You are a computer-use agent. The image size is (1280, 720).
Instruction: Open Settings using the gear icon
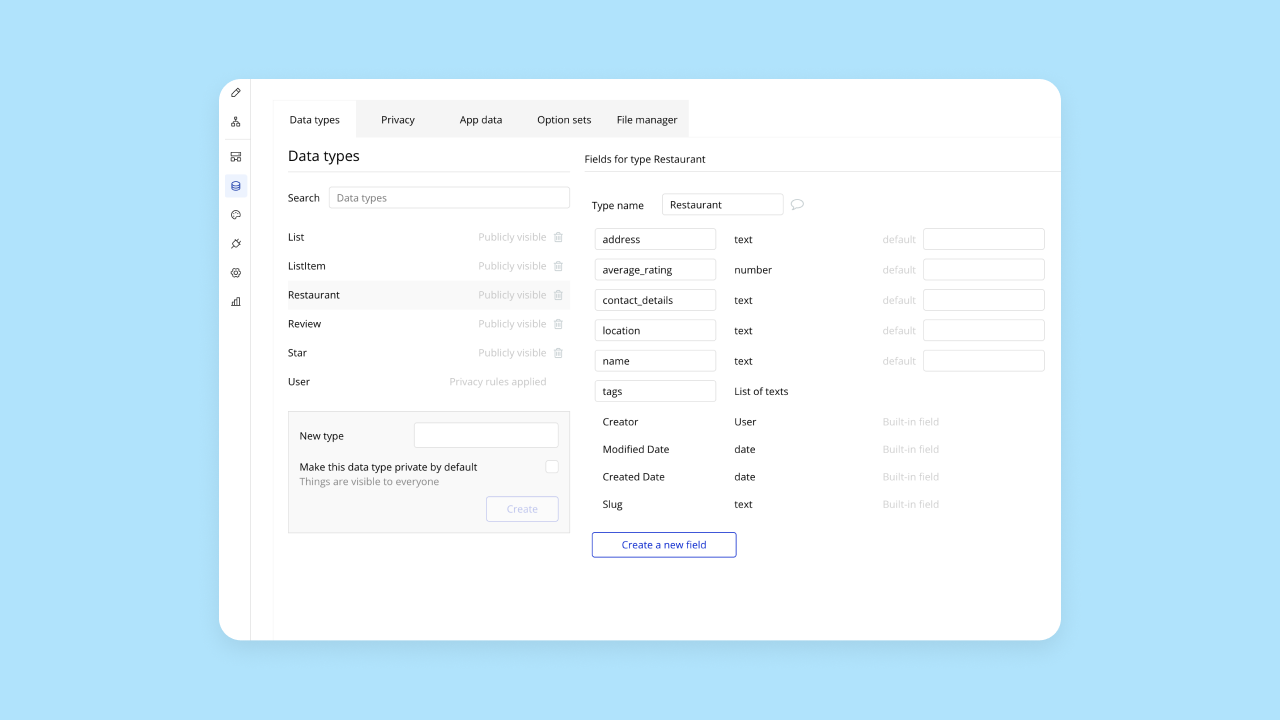[235, 272]
